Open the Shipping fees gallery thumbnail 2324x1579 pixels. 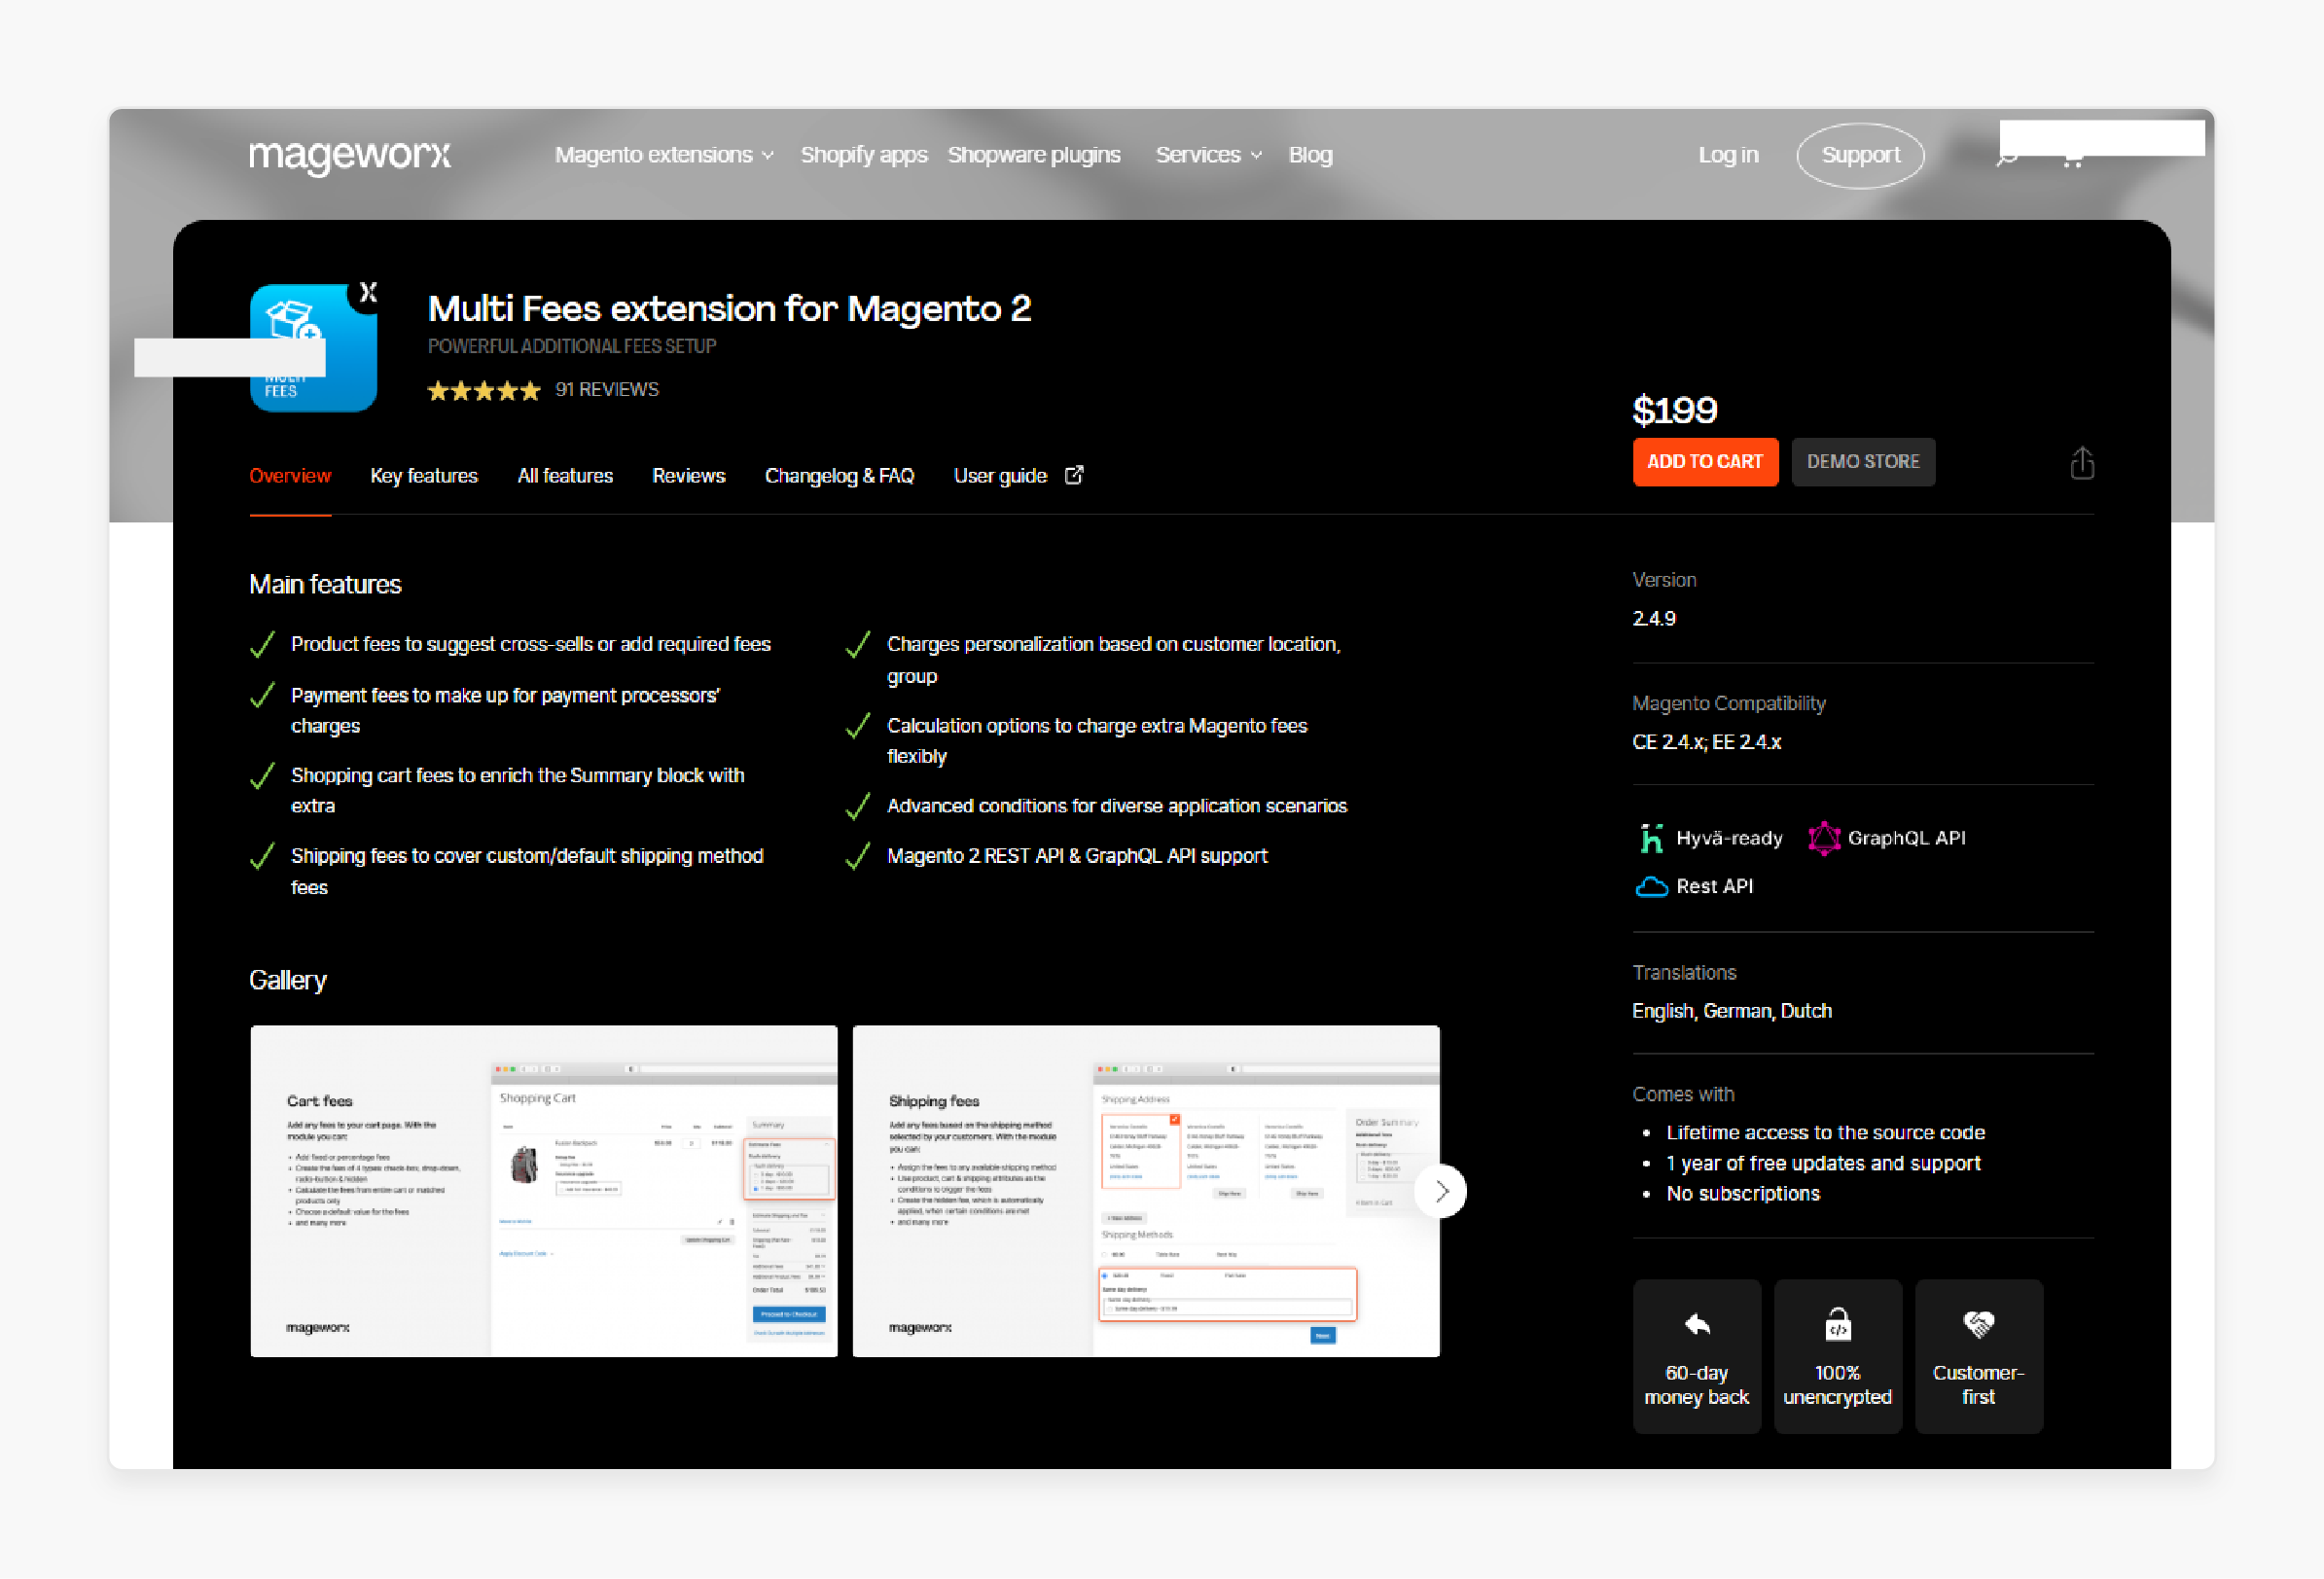(x=1145, y=1191)
